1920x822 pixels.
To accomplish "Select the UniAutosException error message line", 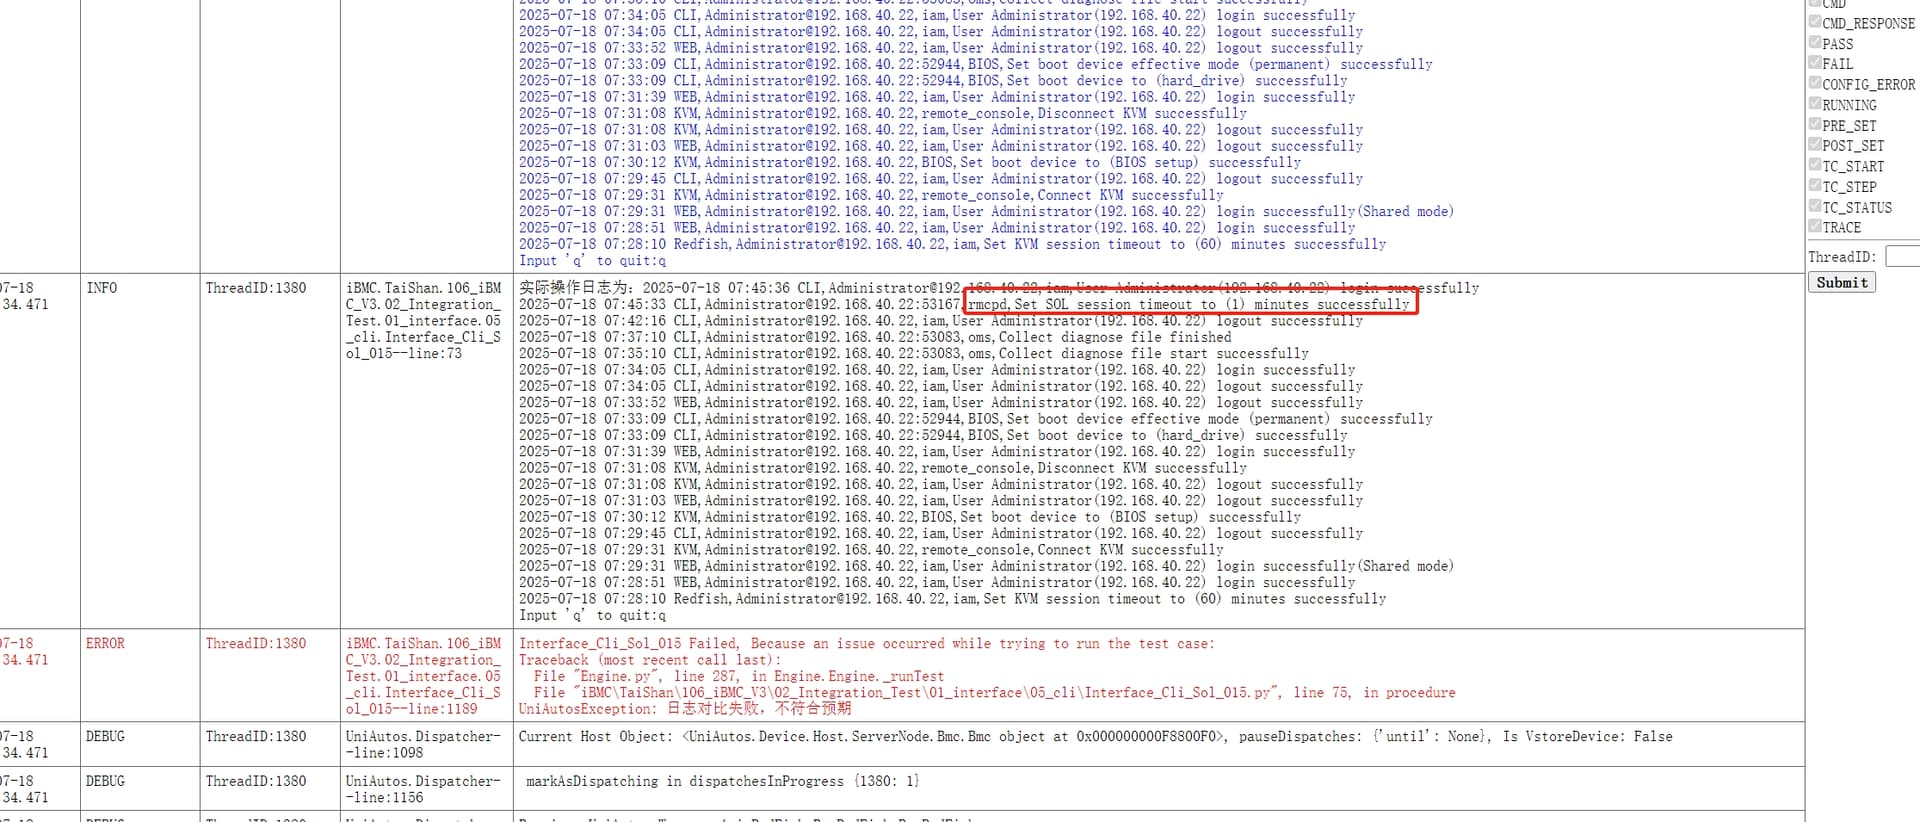I will pos(684,709).
